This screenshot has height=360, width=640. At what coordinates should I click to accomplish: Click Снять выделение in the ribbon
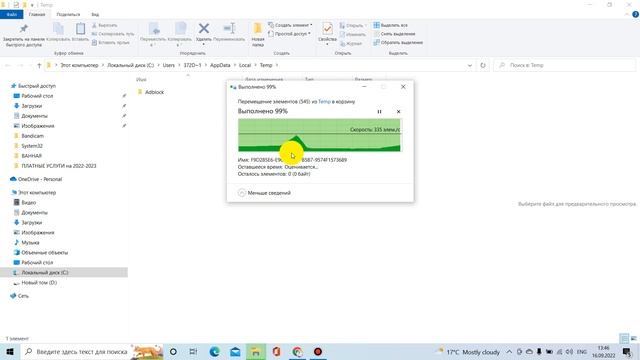[x=394, y=34]
